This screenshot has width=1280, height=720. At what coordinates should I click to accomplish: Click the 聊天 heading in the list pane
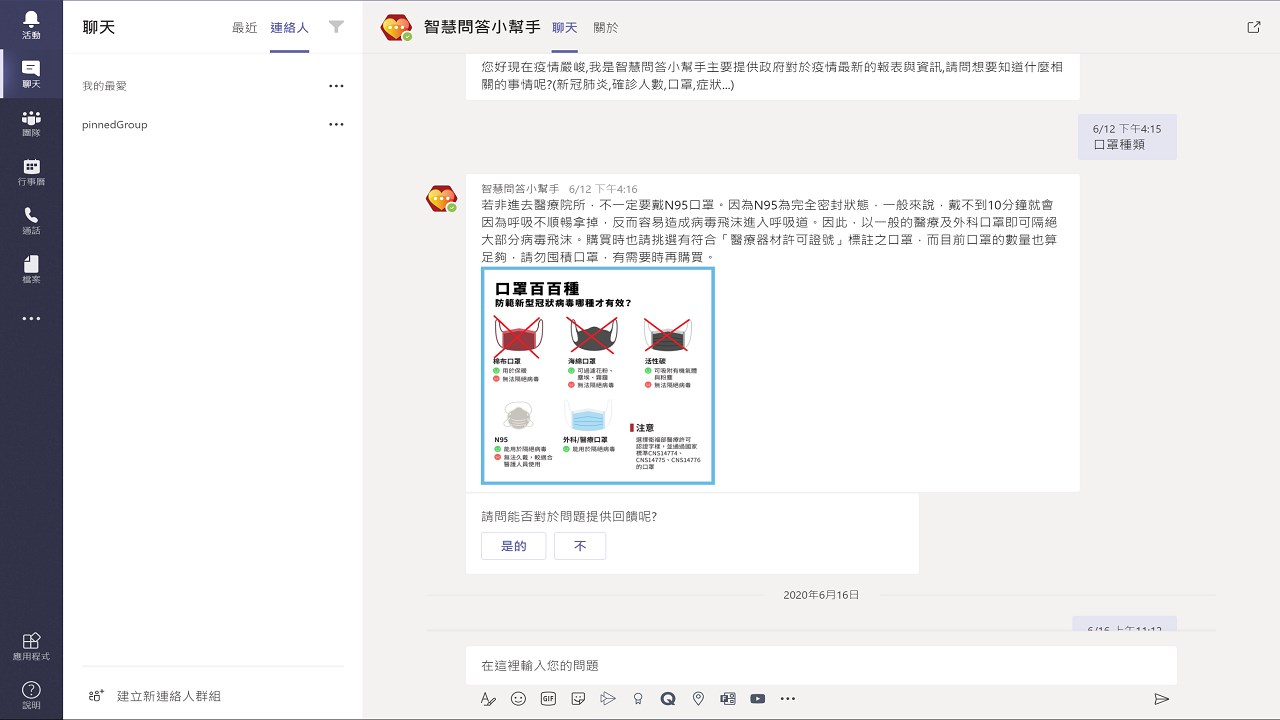99,28
